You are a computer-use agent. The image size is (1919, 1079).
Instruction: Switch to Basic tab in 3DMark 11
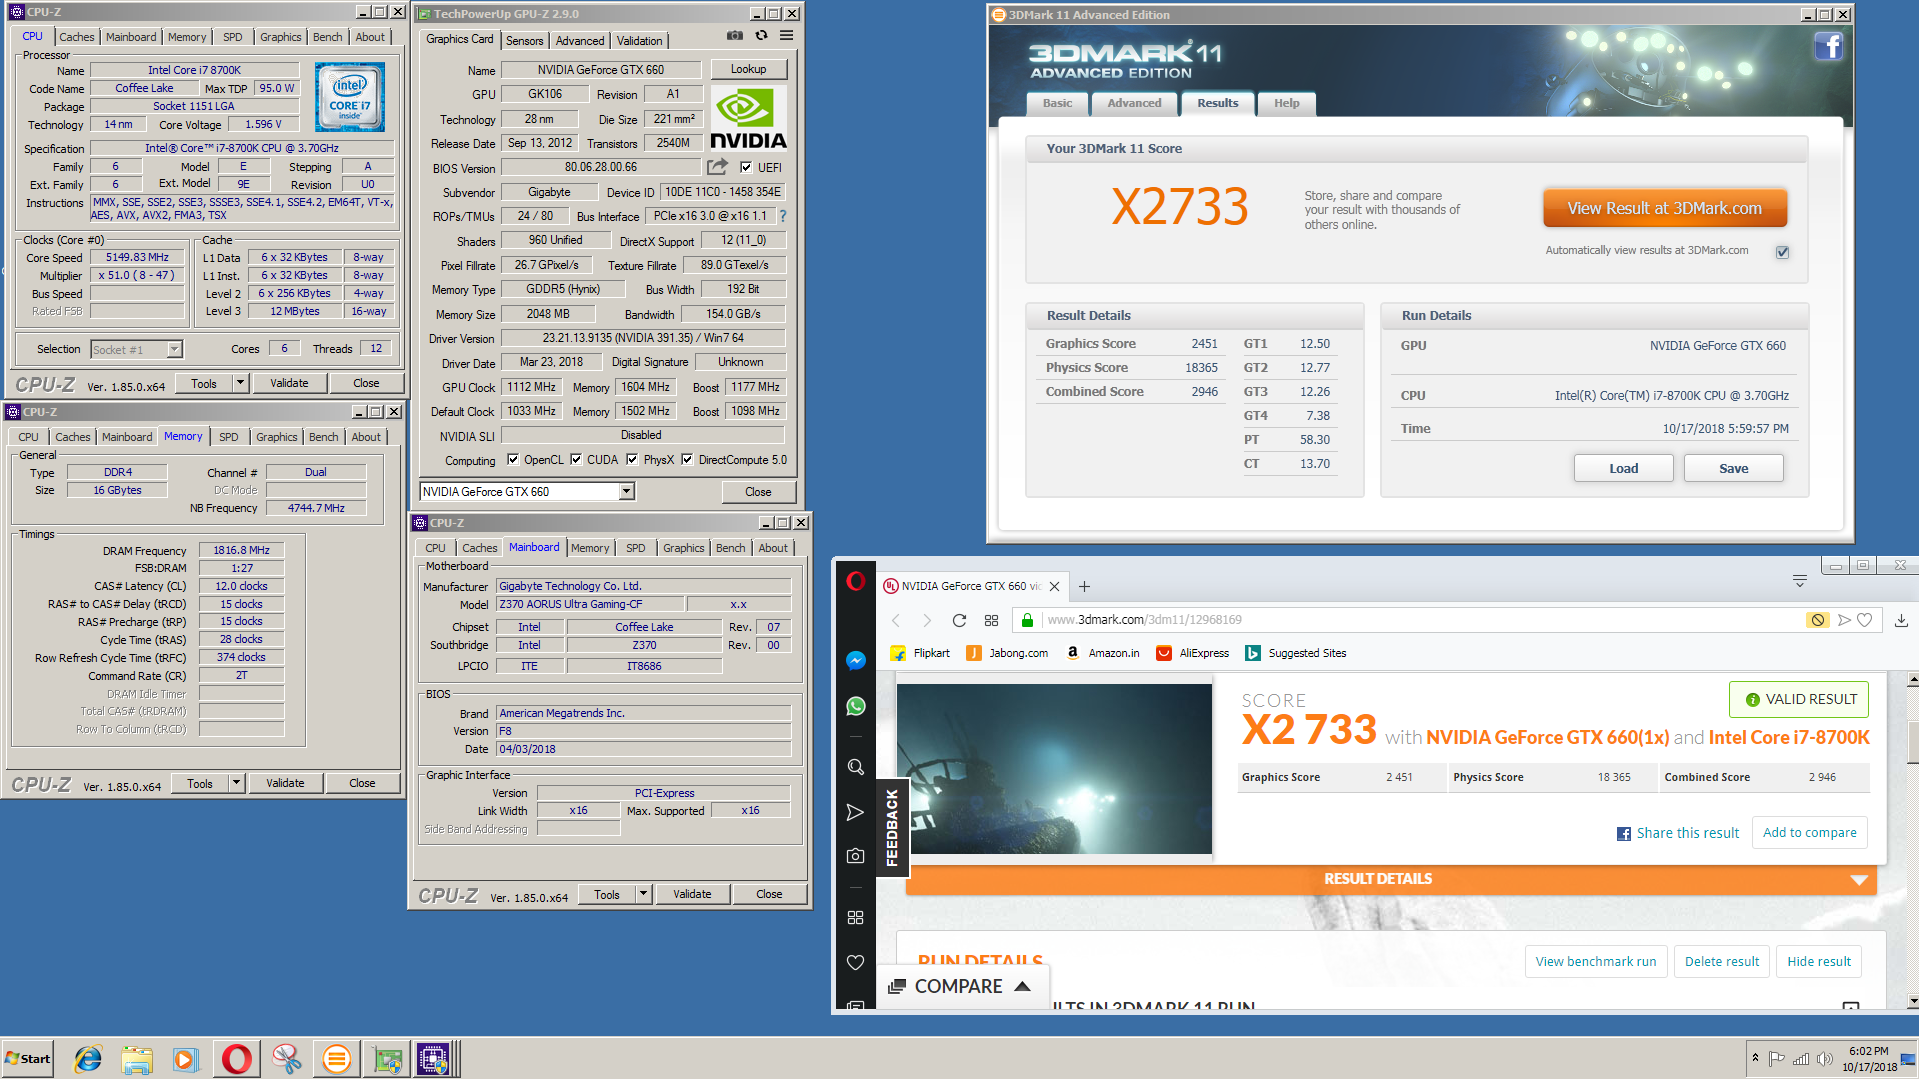point(1057,103)
